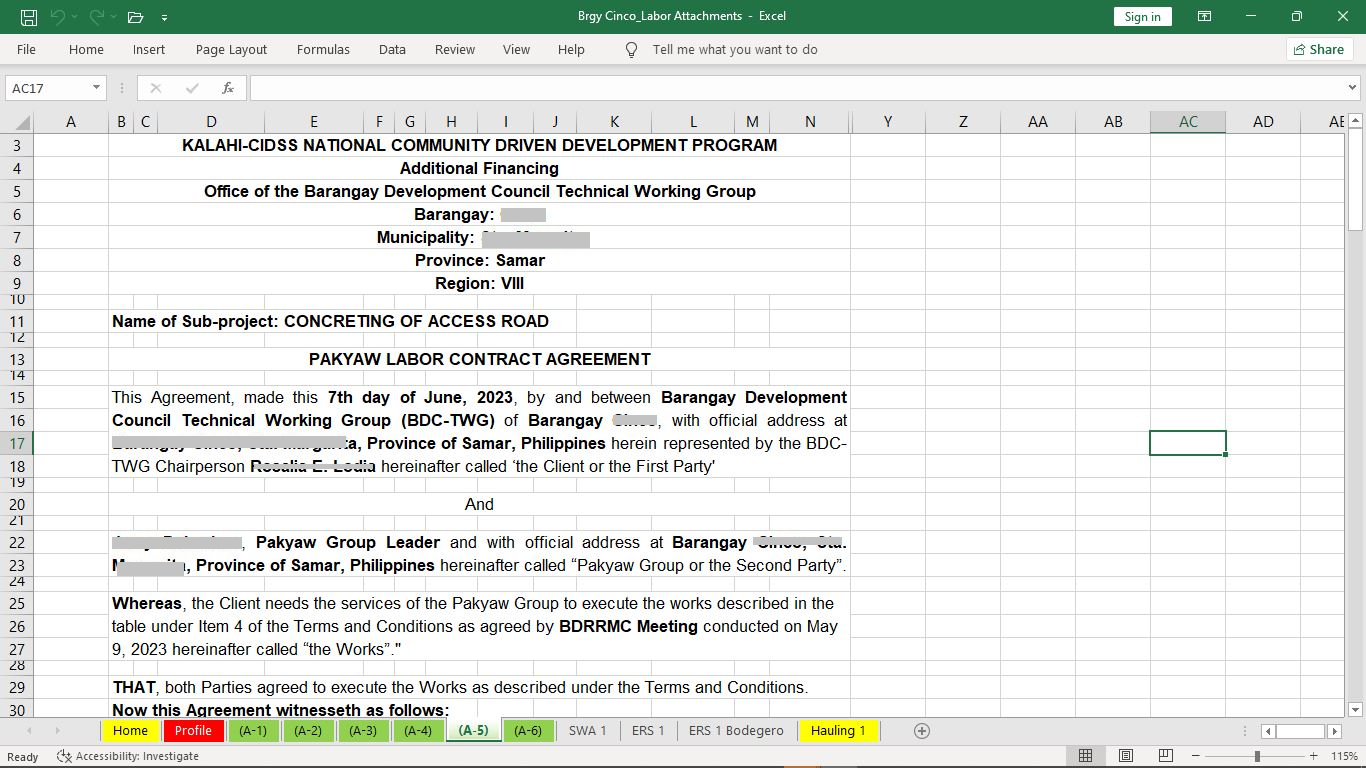1366x768 pixels.
Task: Click the Undo arrow icon
Action: pyautogui.click(x=58, y=17)
